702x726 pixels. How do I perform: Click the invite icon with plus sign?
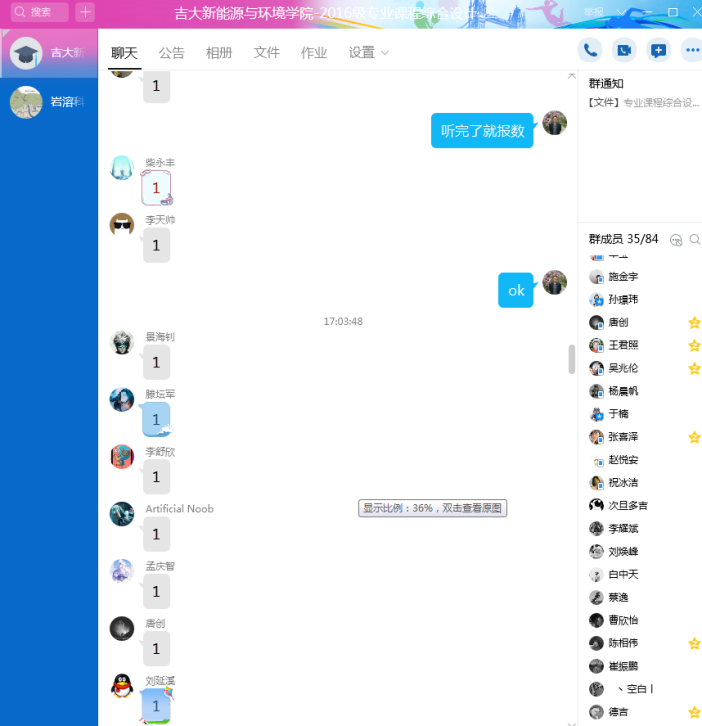click(x=658, y=50)
